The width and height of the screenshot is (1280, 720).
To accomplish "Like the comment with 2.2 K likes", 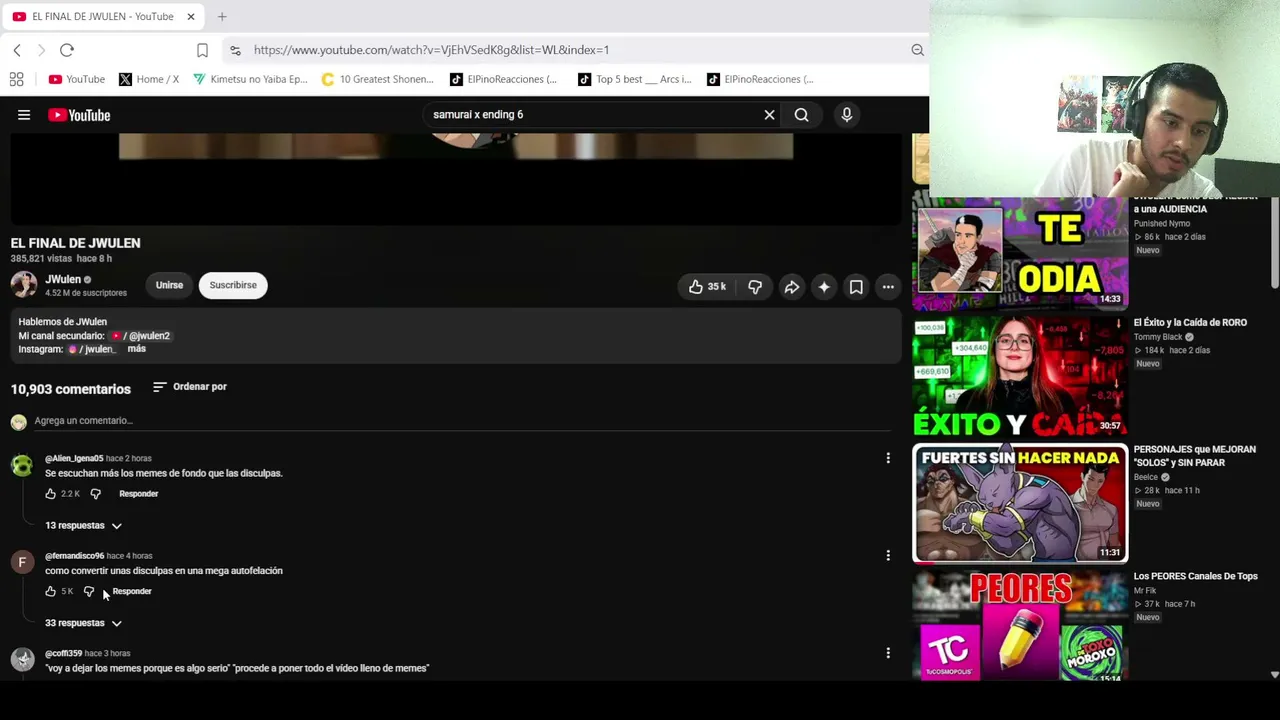I will [51, 494].
